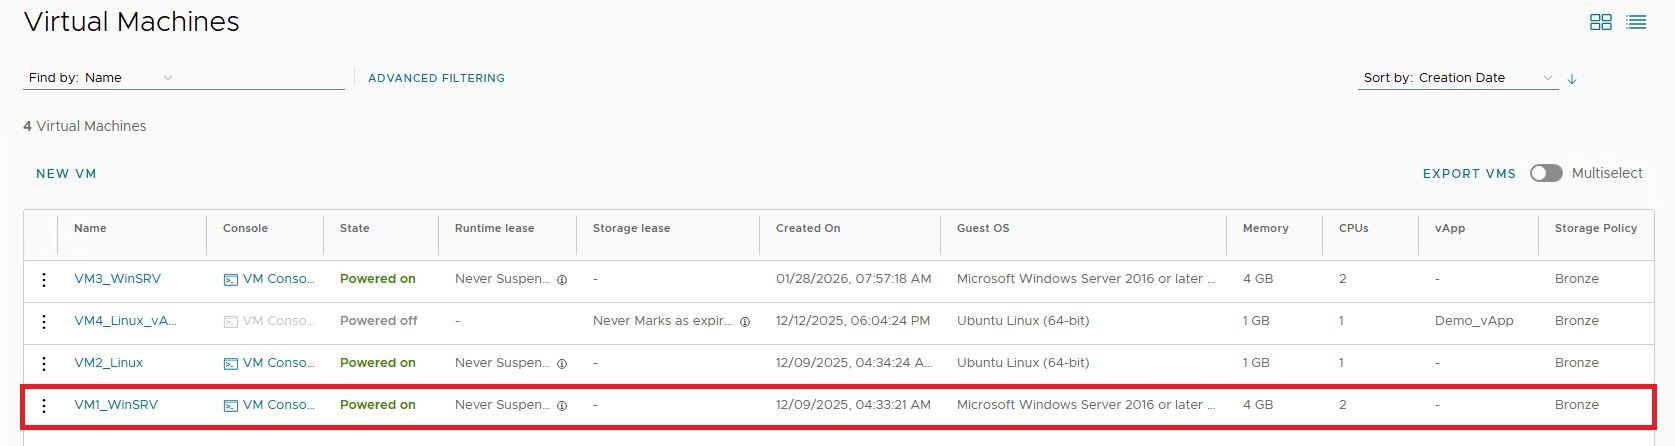Reverse sort direction arrow icon
Image resolution: width=1675 pixels, height=446 pixels.
pyautogui.click(x=1572, y=78)
